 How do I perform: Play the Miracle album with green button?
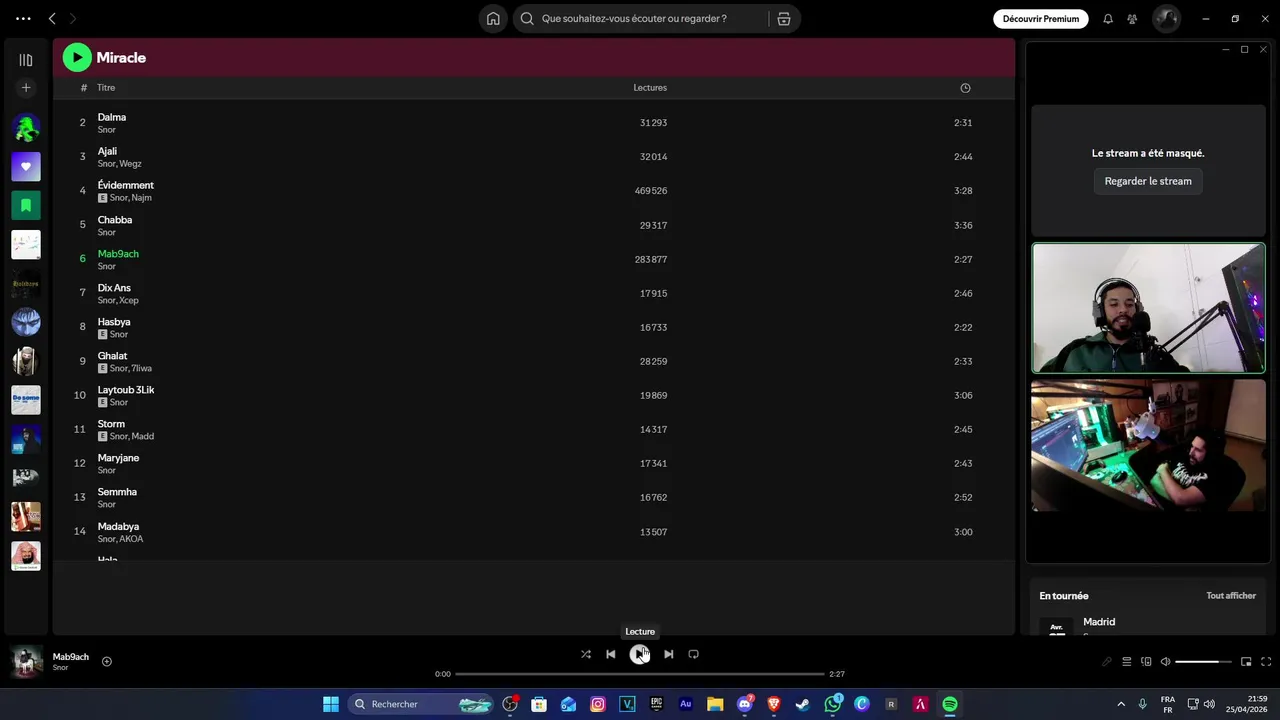77,58
